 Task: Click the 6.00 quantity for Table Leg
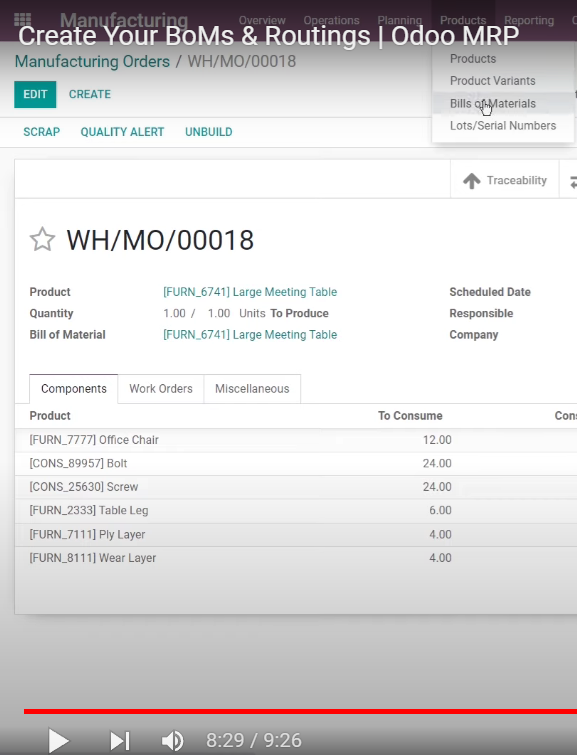440,510
